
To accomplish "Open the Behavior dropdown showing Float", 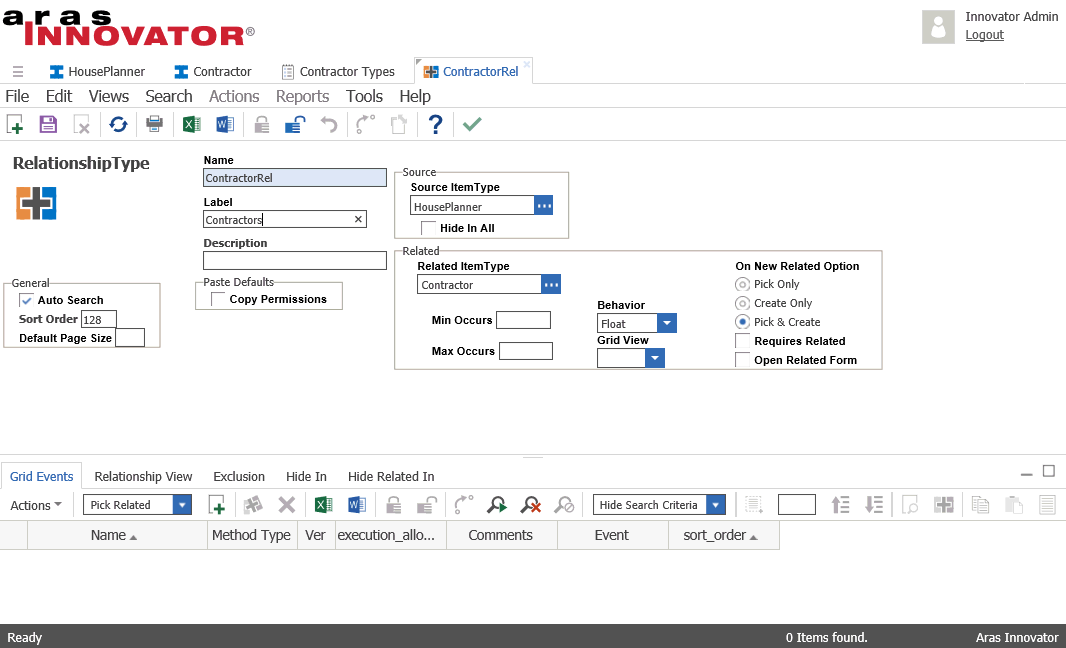I will point(667,324).
